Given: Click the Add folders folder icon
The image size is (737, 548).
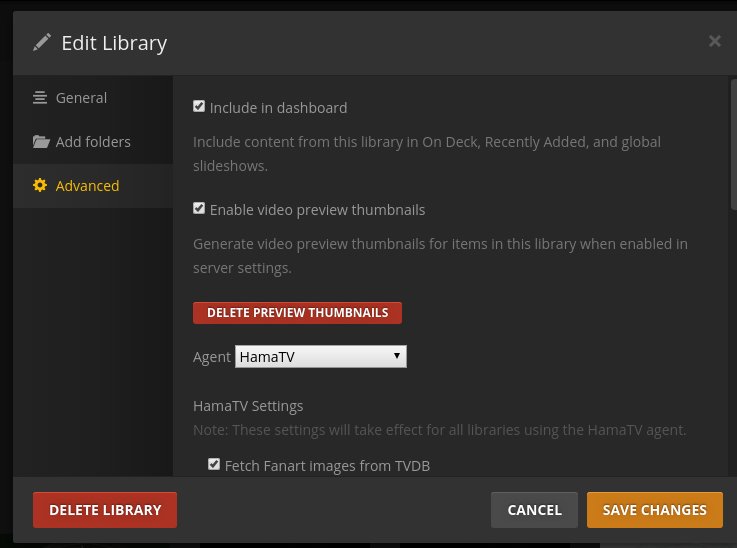Looking at the screenshot, I should [x=41, y=141].
